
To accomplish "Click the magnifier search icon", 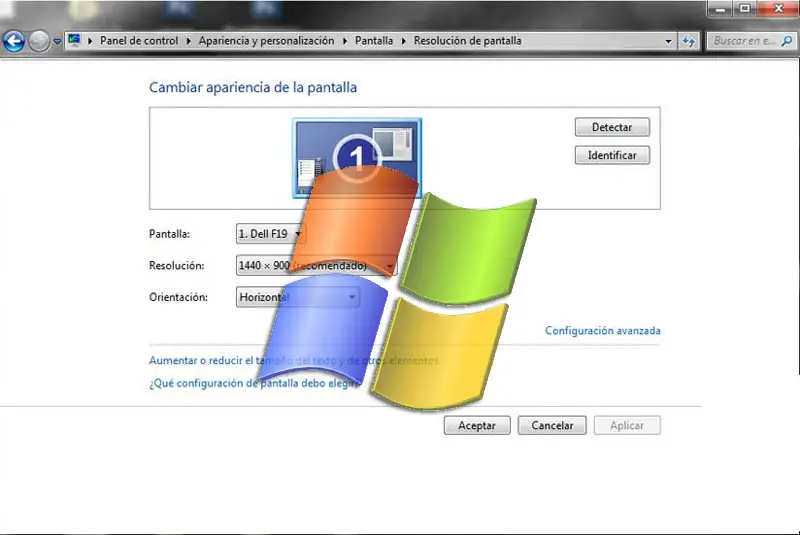I will (787, 41).
